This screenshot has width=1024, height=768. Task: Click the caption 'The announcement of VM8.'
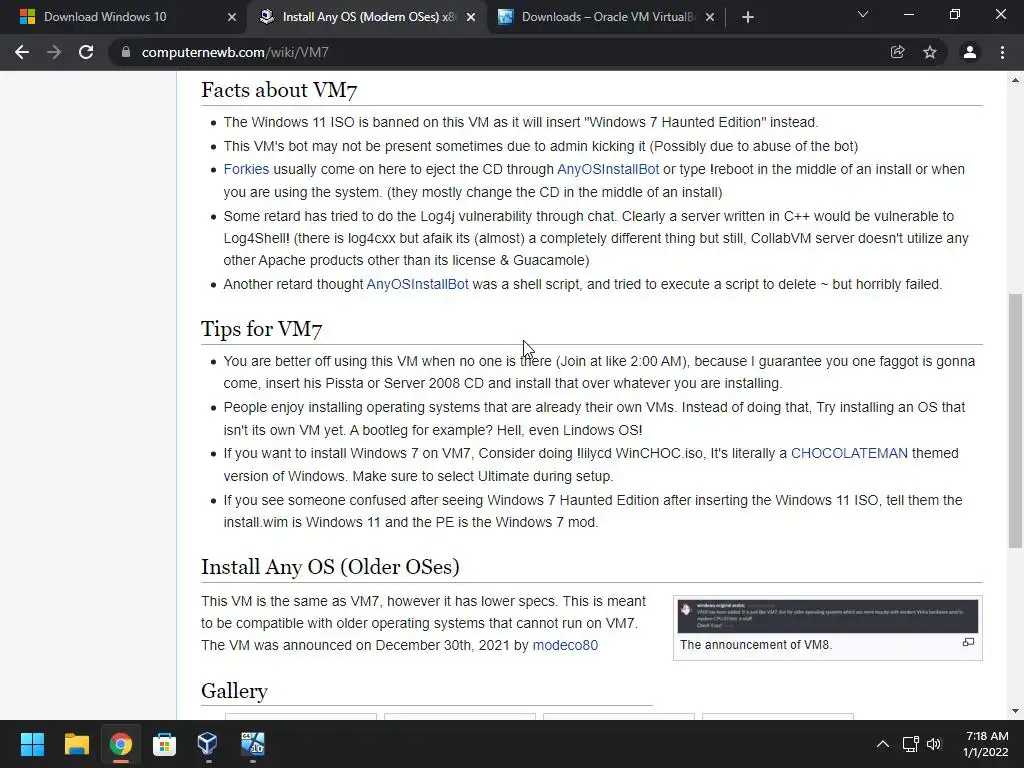(756, 645)
